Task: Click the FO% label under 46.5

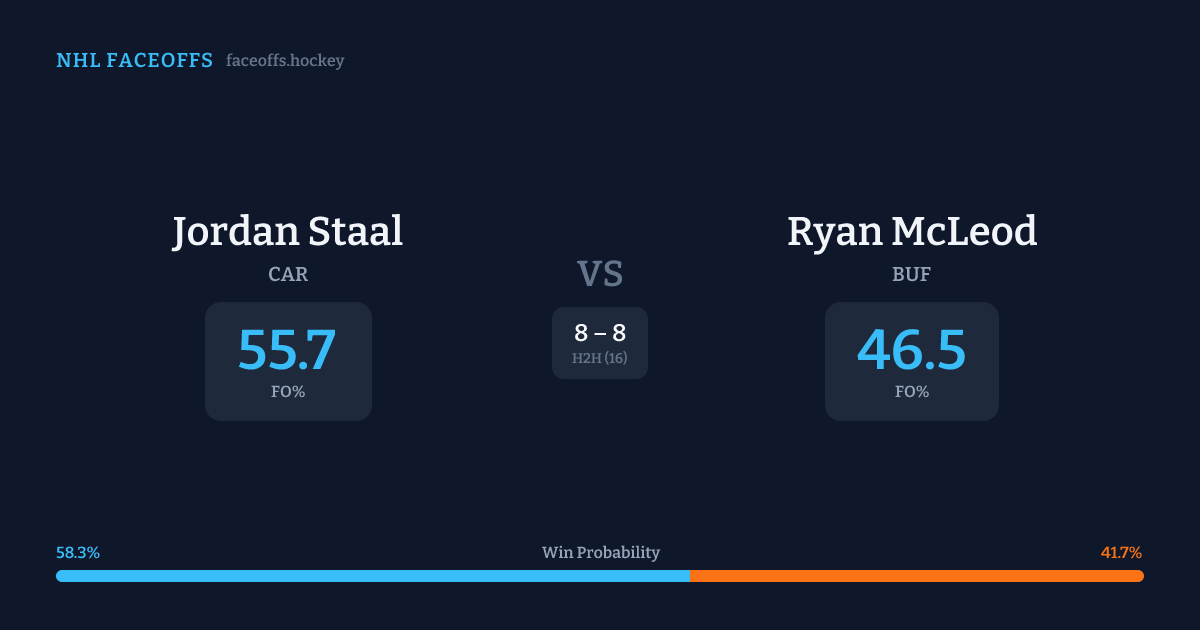Action: pos(912,392)
